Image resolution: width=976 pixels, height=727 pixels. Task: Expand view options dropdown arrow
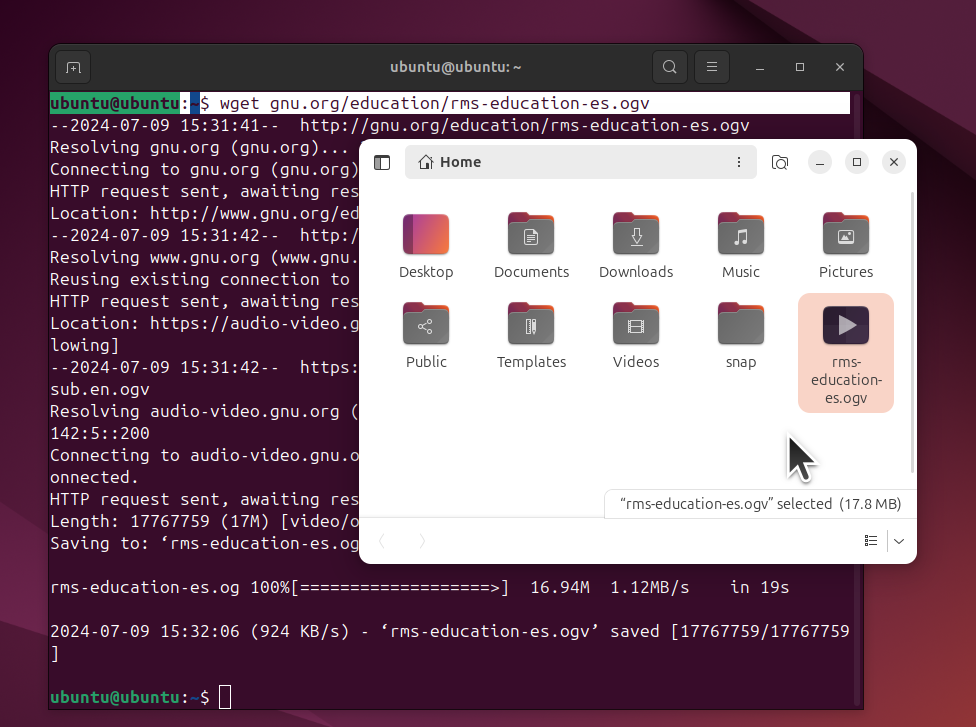tap(899, 540)
